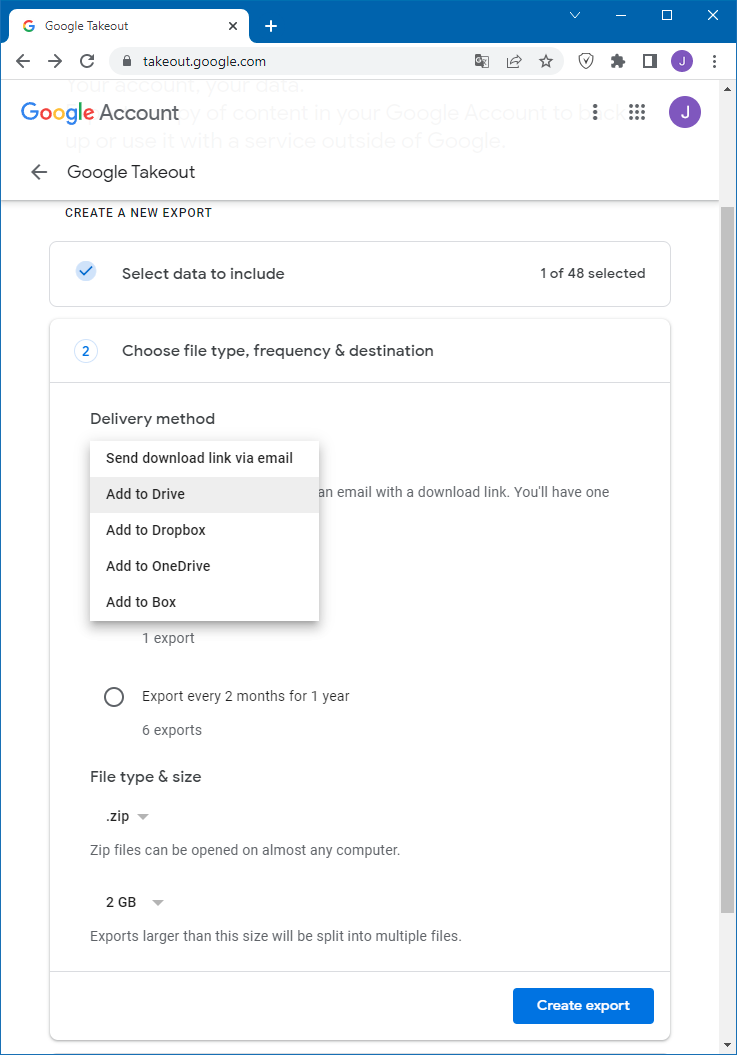Minimize the browser window
The width and height of the screenshot is (737, 1055).
pos(621,15)
